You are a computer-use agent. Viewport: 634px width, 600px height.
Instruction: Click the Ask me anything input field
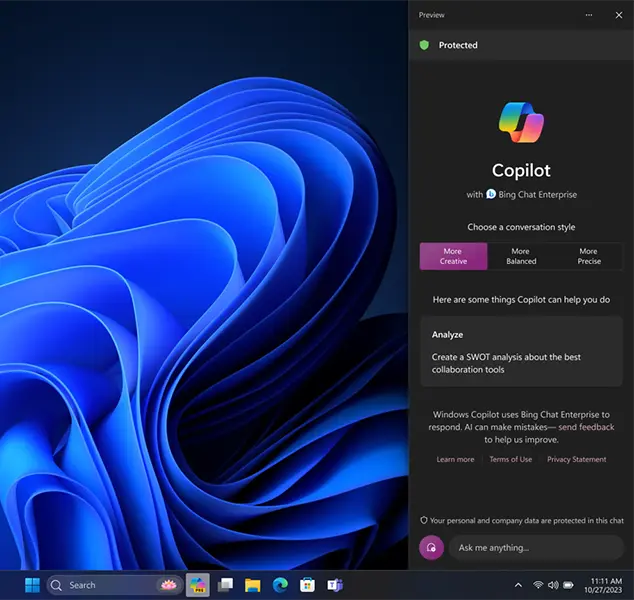535,547
